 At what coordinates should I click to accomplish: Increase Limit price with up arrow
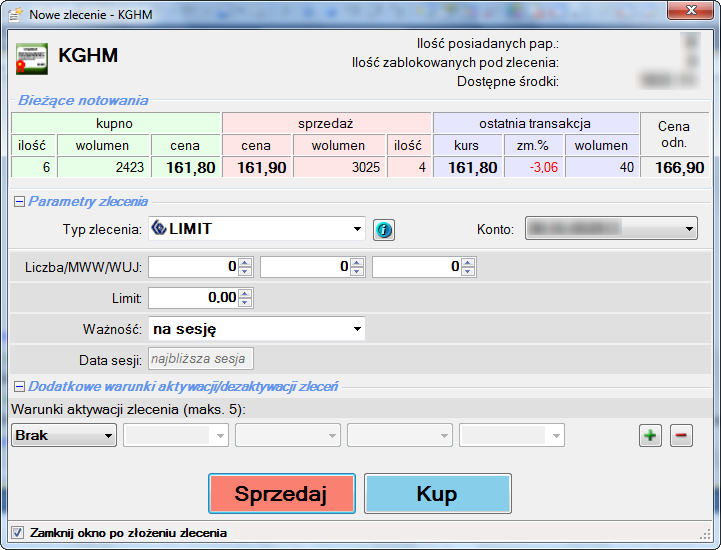point(245,293)
